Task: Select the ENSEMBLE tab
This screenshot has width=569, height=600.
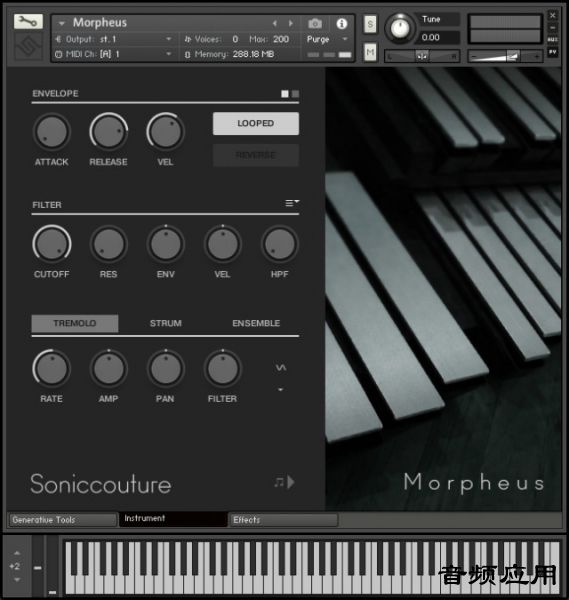Action: click(x=256, y=323)
